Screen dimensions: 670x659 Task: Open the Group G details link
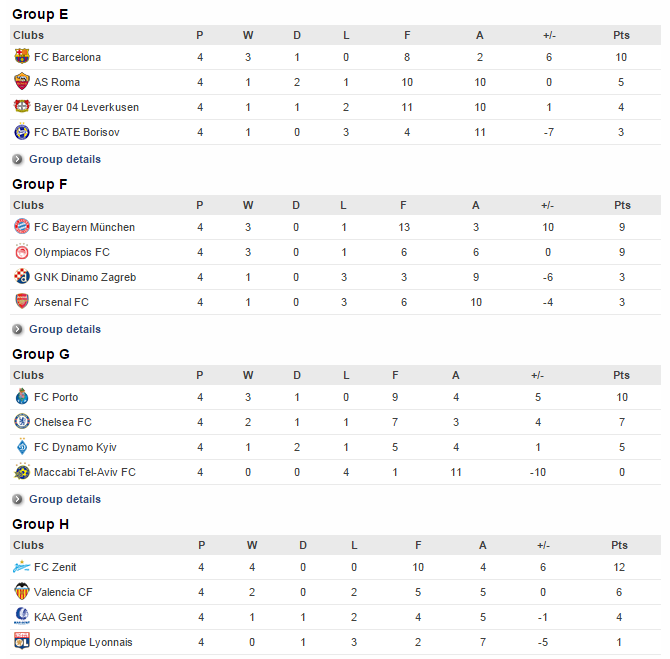(x=65, y=499)
